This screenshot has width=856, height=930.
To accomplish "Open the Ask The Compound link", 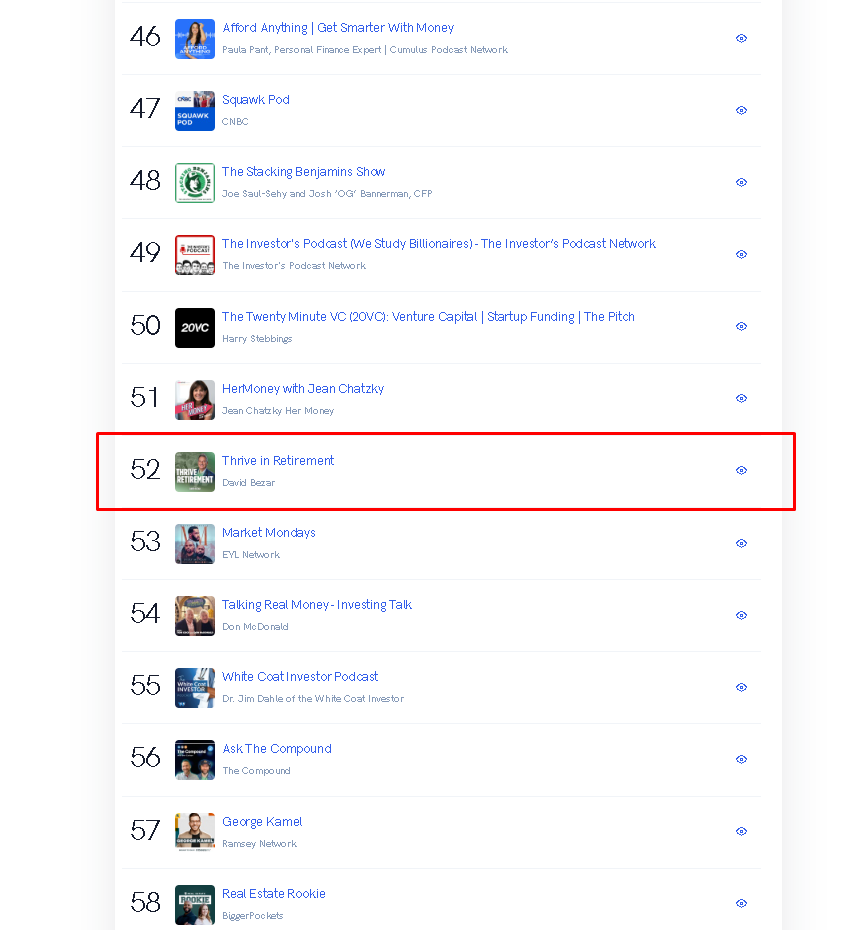I will point(276,749).
